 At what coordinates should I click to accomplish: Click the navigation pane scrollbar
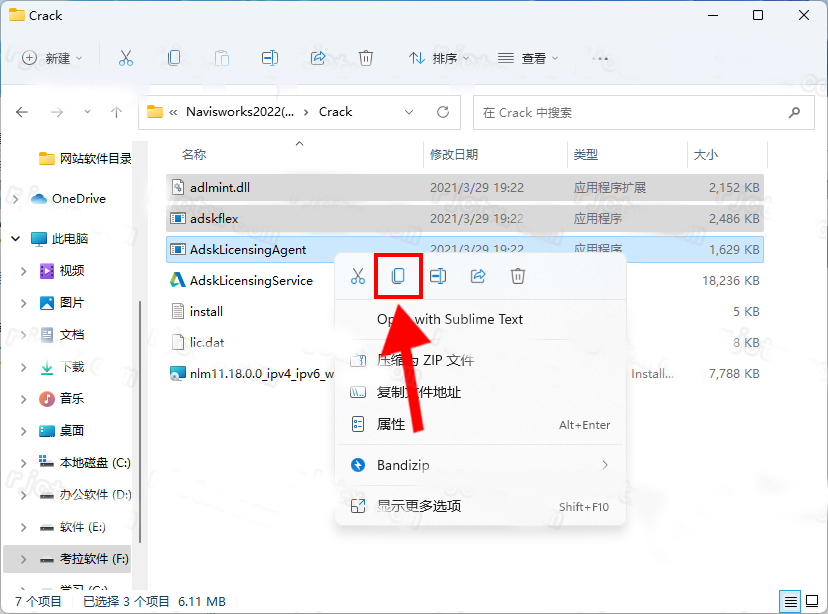pos(140,421)
